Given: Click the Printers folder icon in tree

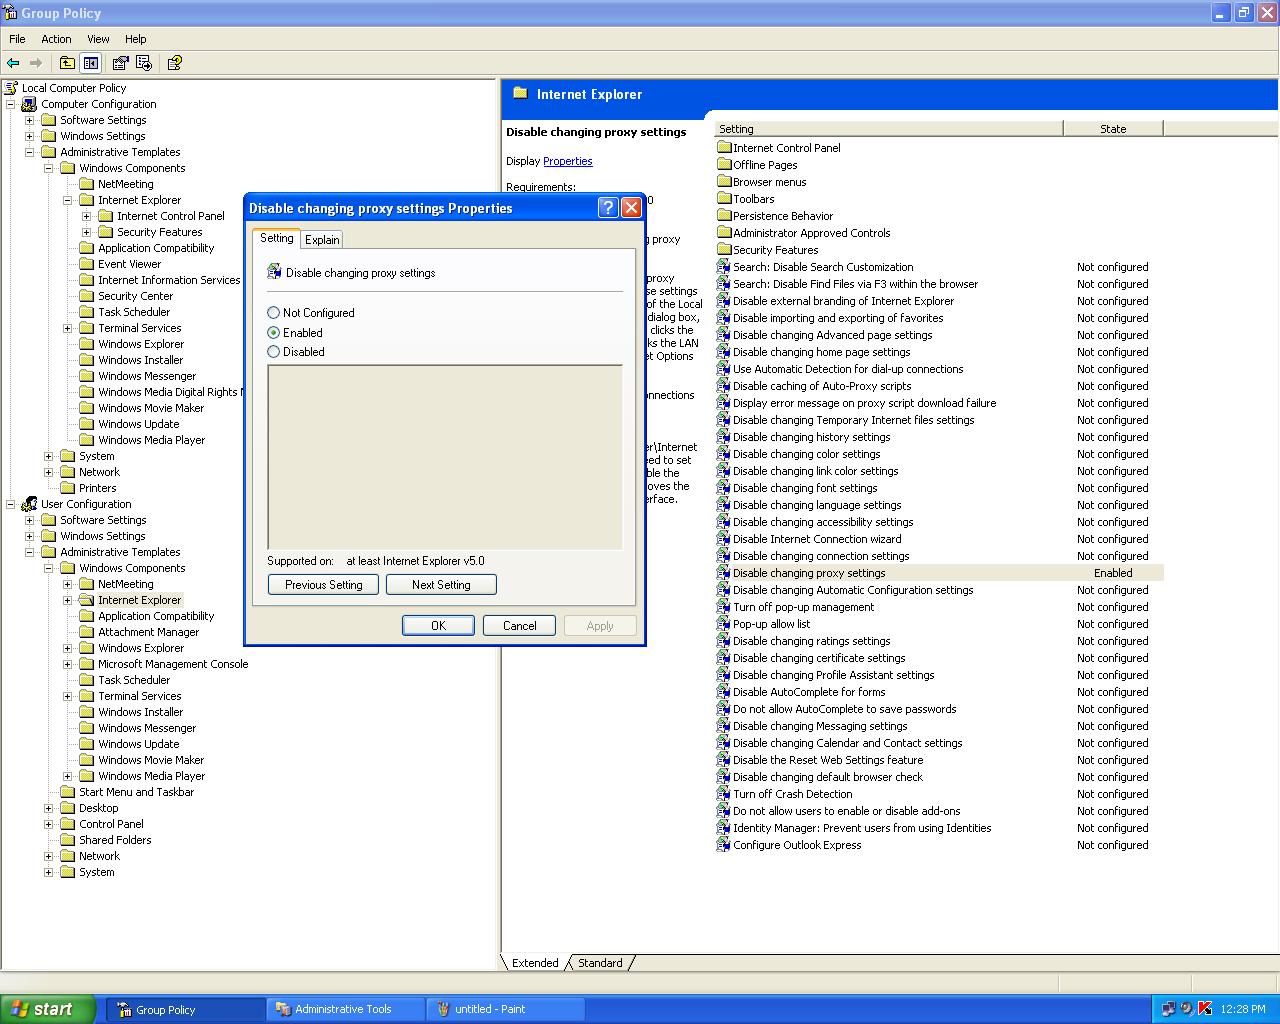Looking at the screenshot, I should pyautogui.click(x=68, y=488).
